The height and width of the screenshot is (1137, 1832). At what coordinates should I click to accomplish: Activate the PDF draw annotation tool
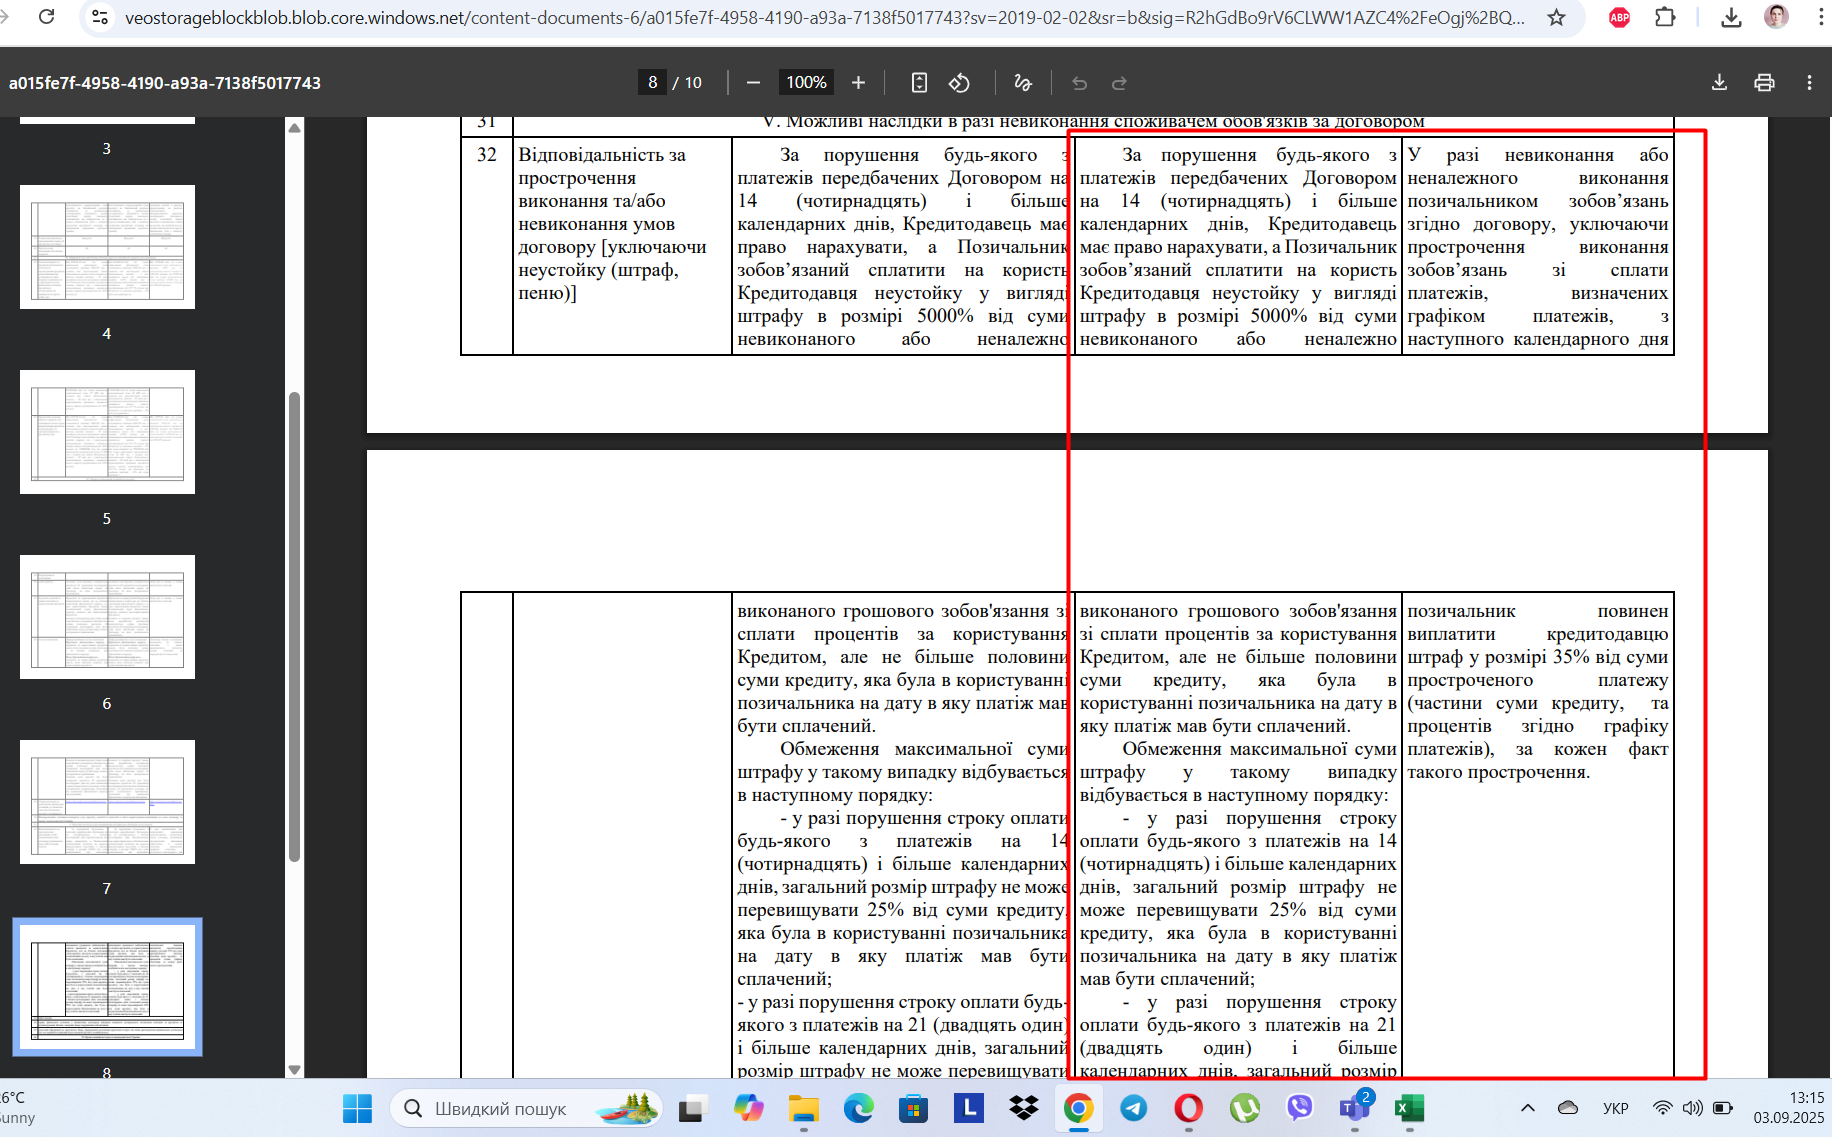[1022, 82]
